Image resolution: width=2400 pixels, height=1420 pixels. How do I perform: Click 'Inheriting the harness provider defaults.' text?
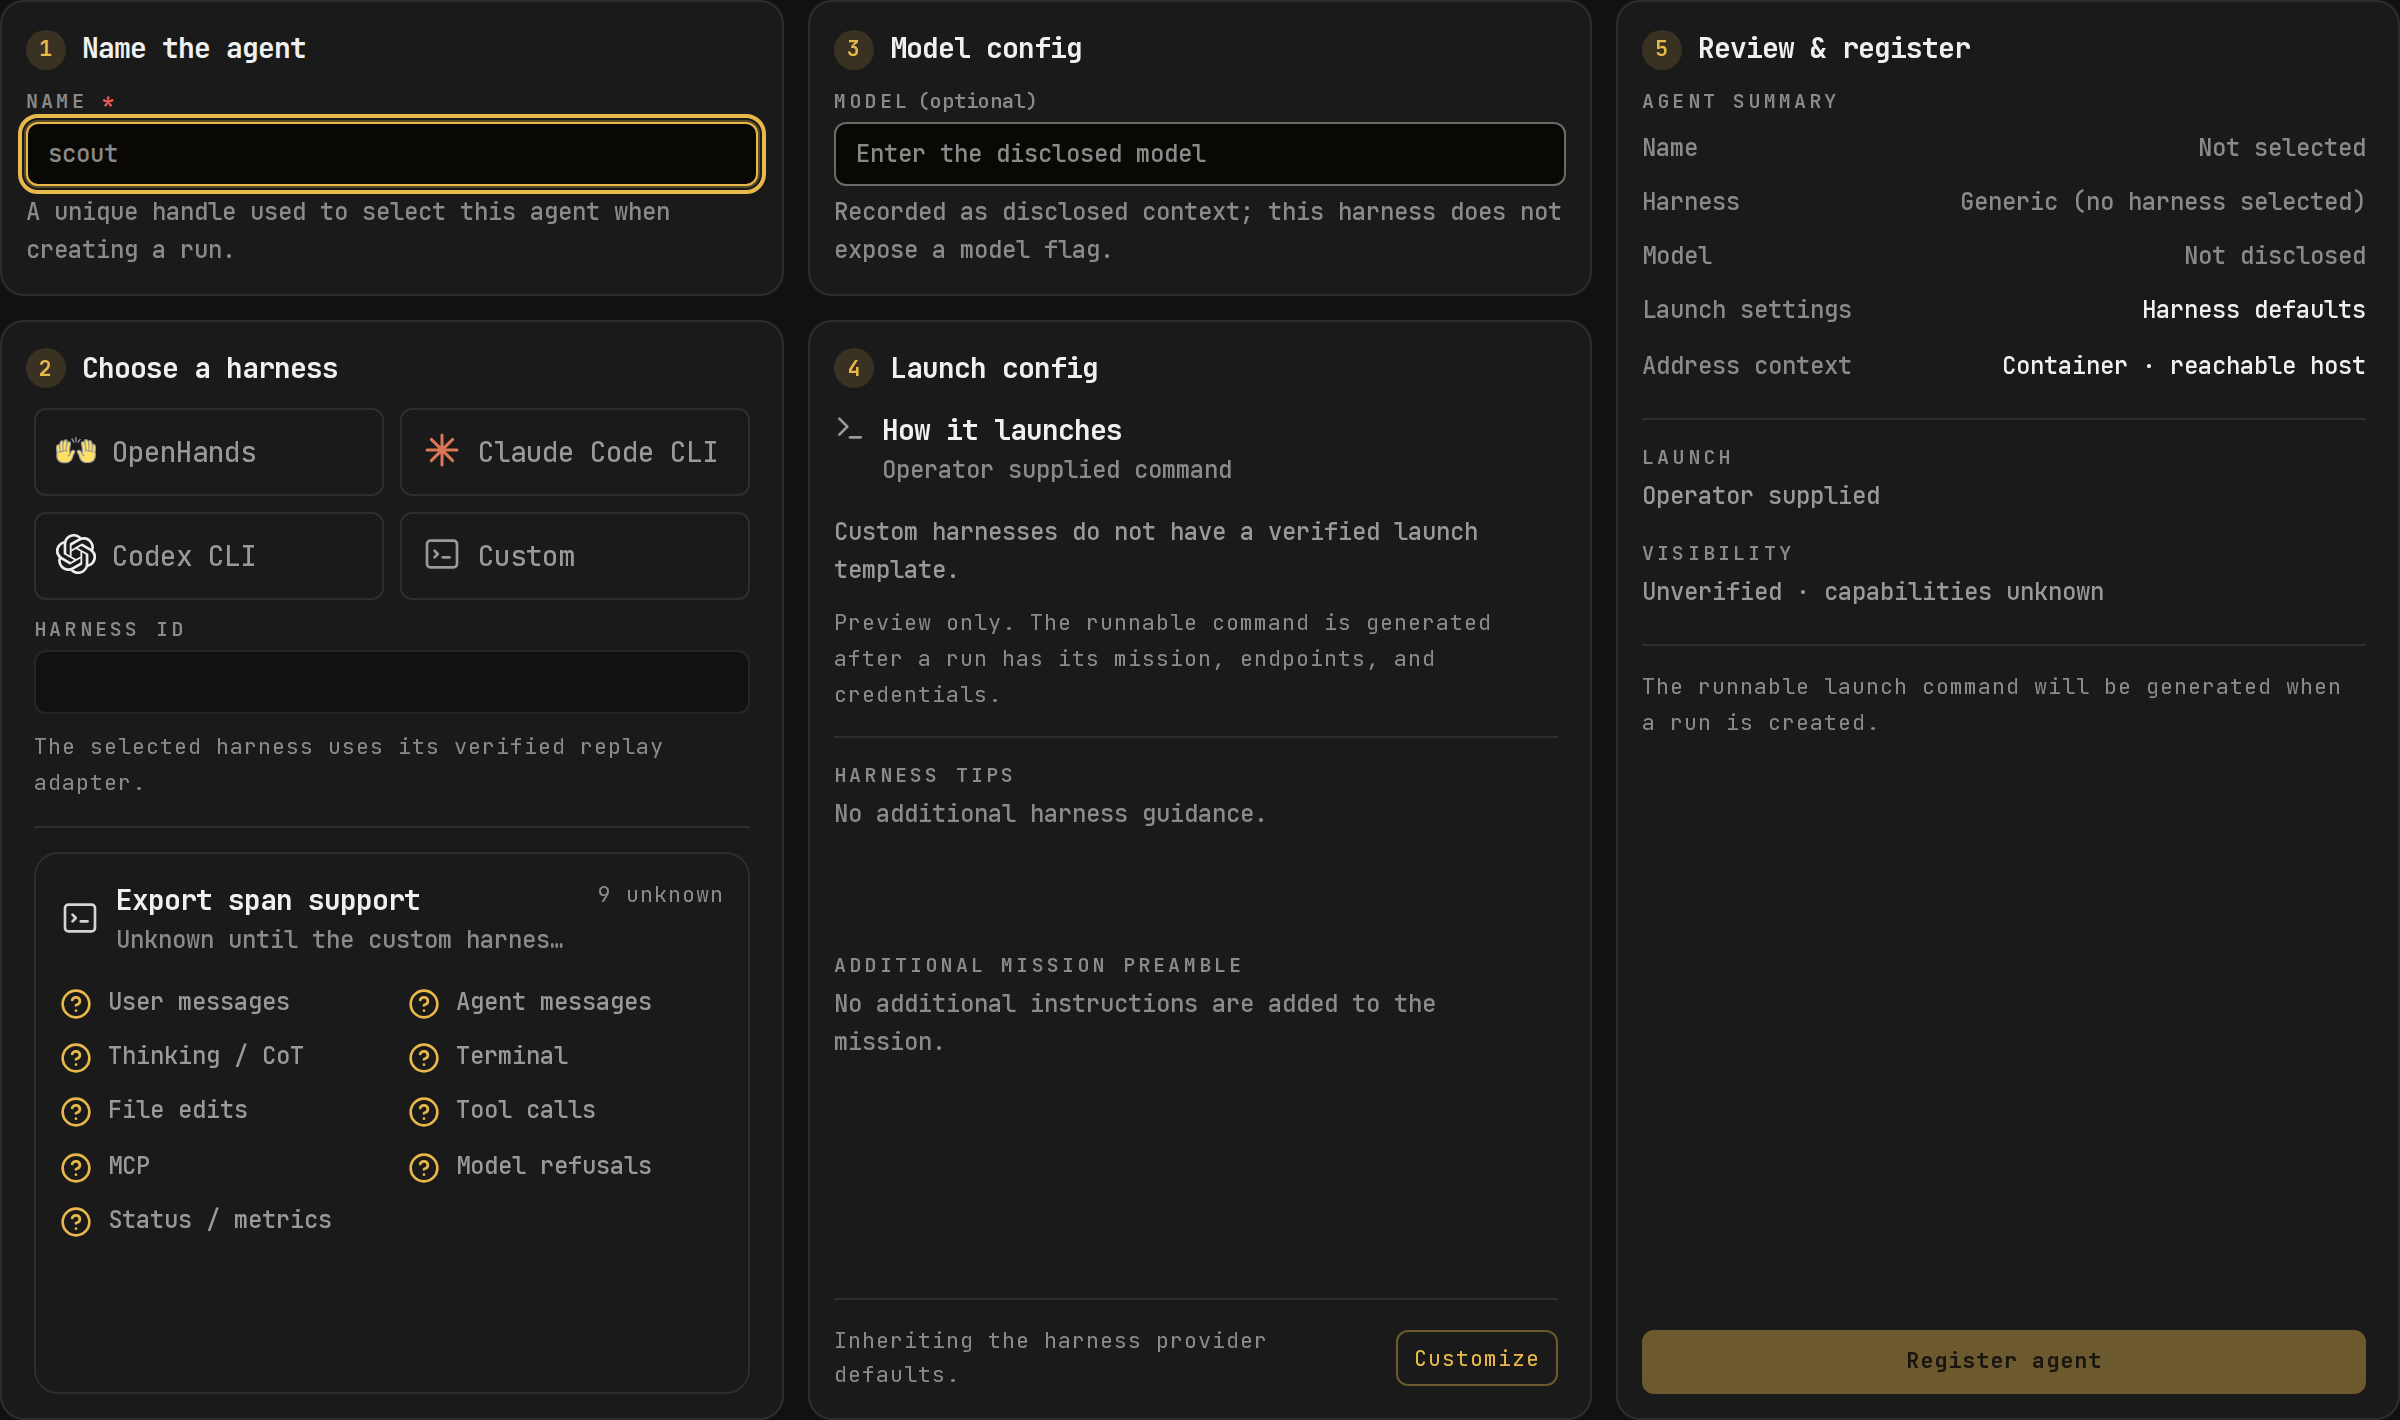(1050, 1358)
